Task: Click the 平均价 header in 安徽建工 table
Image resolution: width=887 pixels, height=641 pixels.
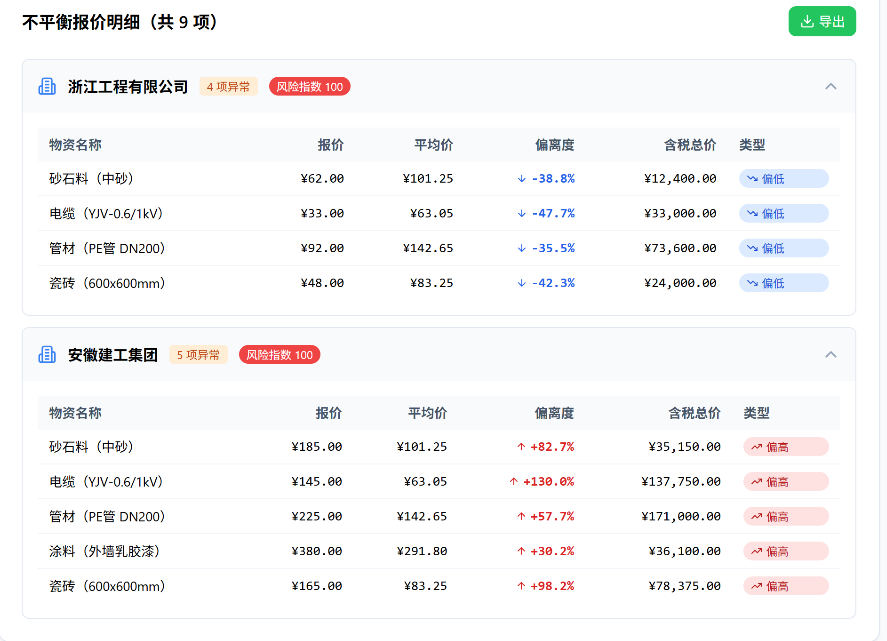Action: coord(428,414)
